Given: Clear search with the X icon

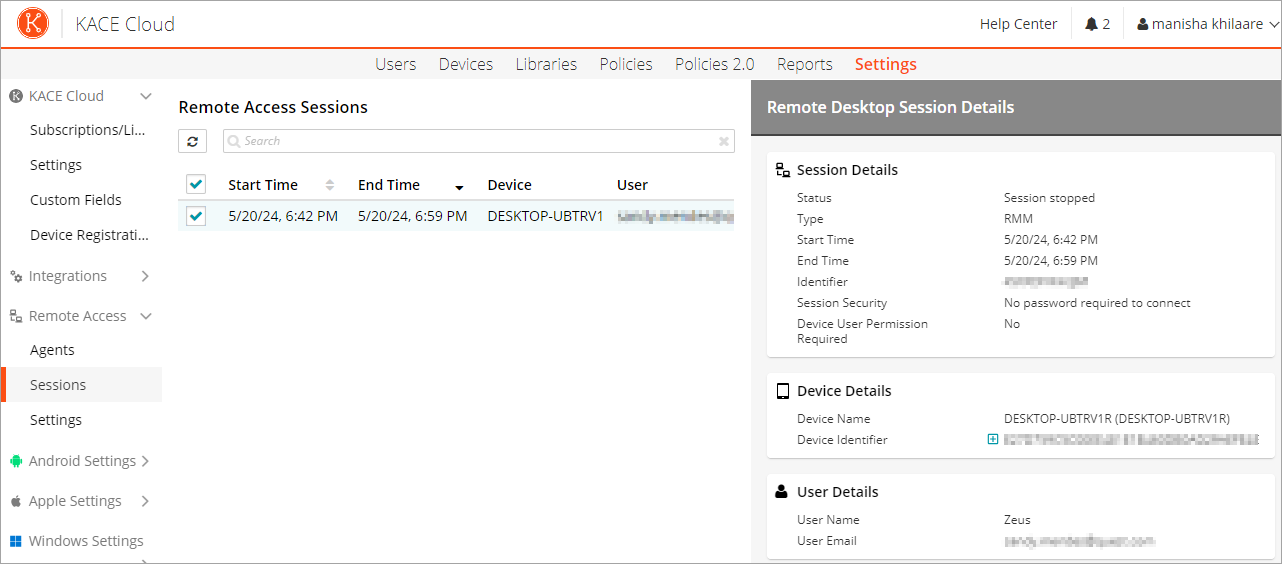Looking at the screenshot, I should tap(724, 141).
